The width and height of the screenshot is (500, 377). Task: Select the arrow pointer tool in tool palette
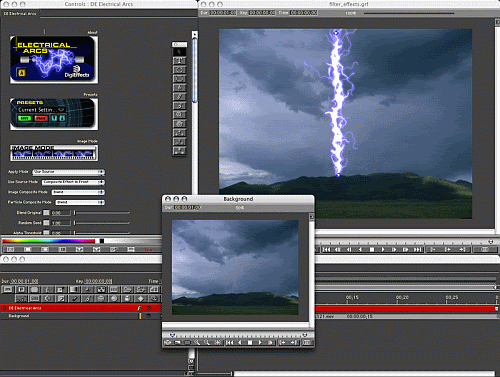click(x=179, y=52)
